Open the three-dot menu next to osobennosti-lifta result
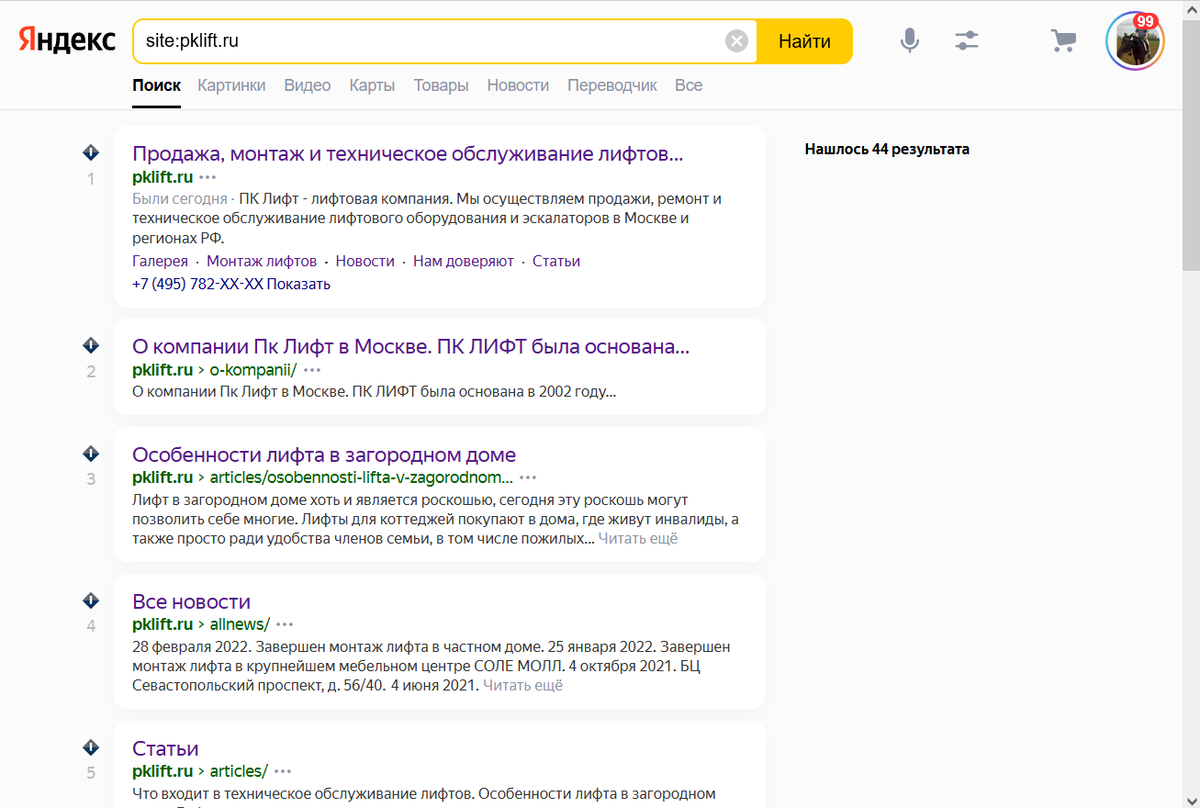Screen dimensions: 1200x808 tap(528, 477)
